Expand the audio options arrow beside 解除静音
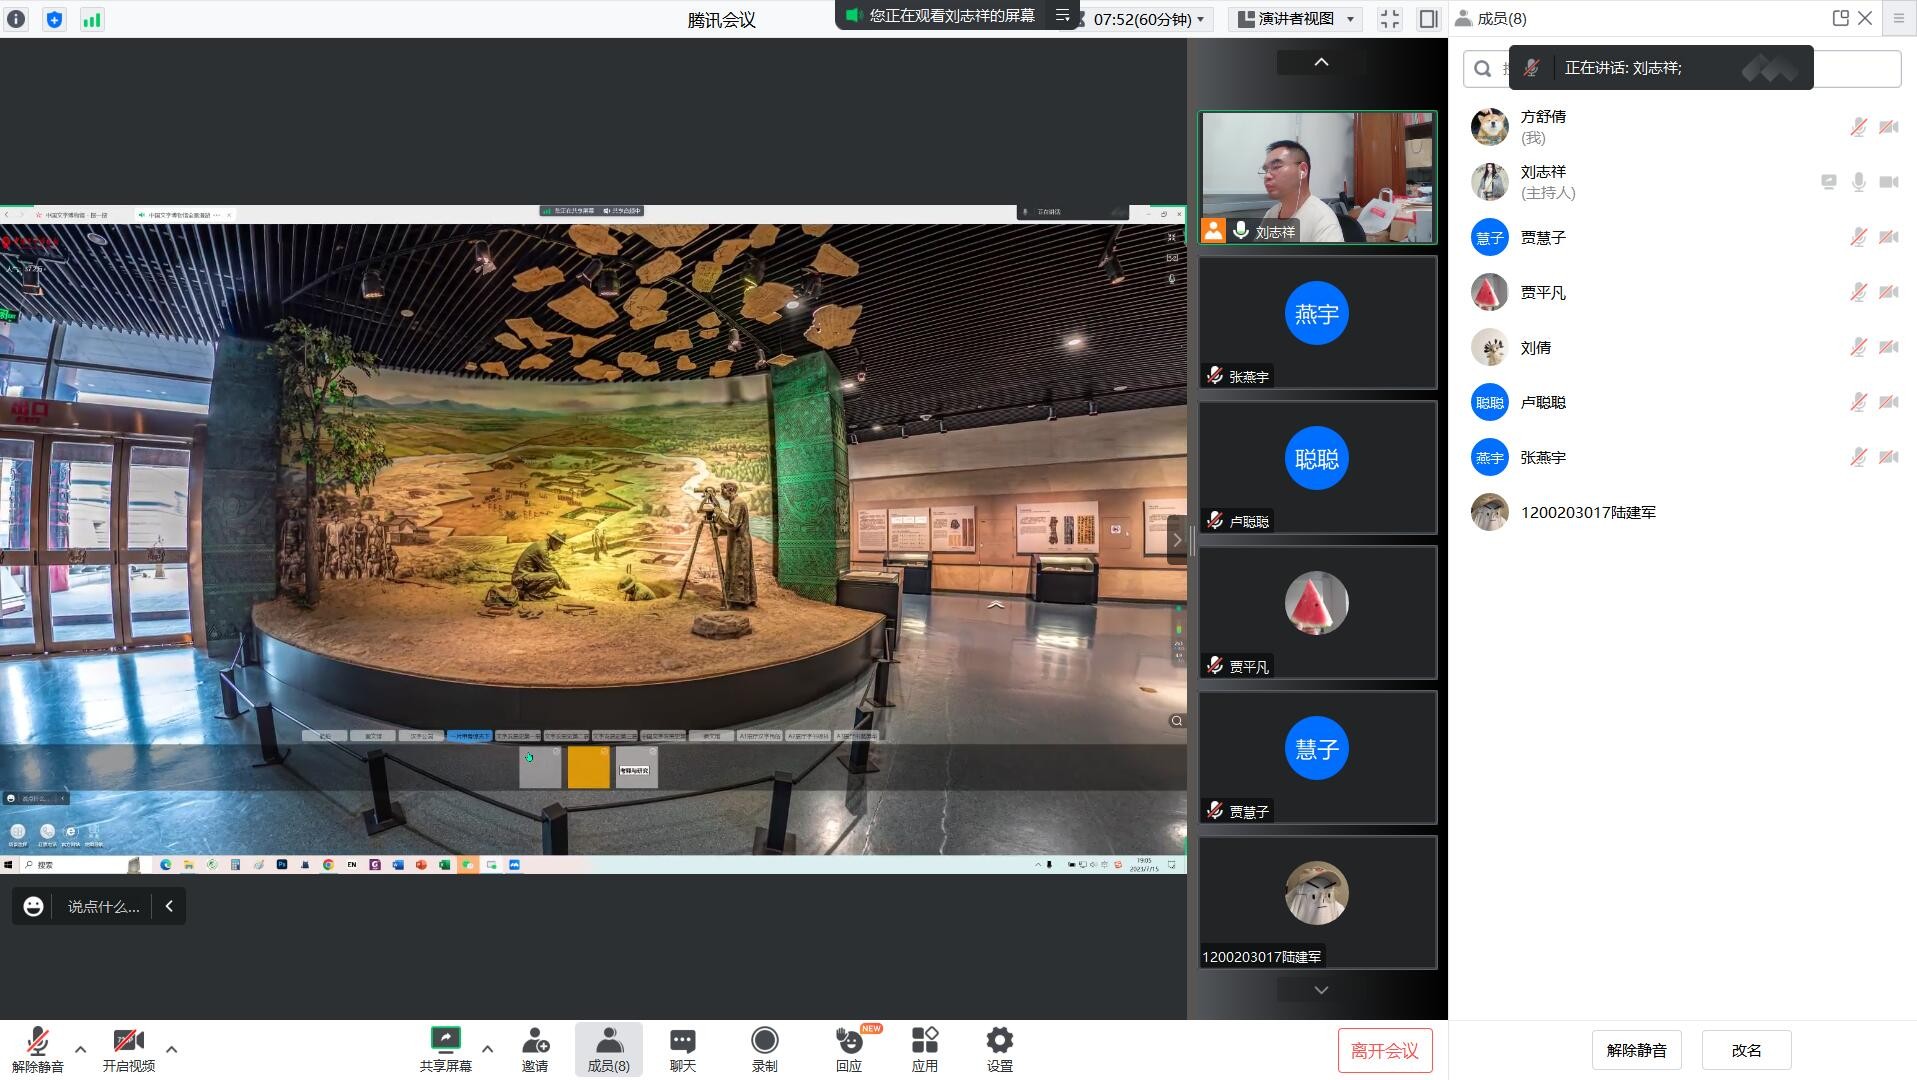The height and width of the screenshot is (1080, 1917). click(81, 1049)
